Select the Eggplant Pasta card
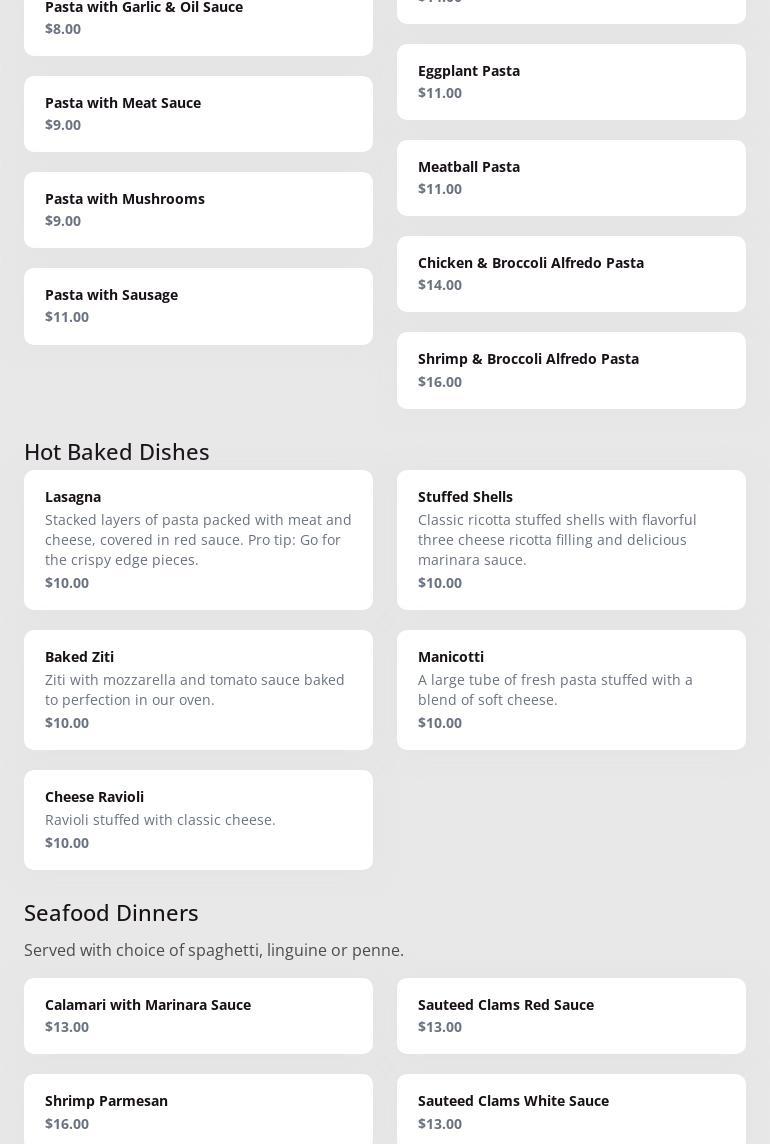The height and width of the screenshot is (1144, 770). [571, 82]
